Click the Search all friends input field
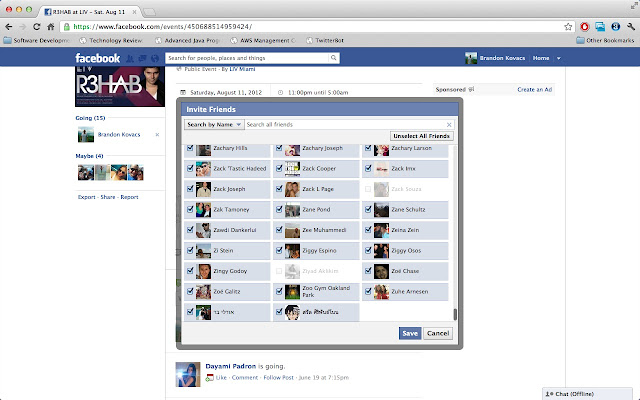The image size is (640, 400). coord(345,124)
